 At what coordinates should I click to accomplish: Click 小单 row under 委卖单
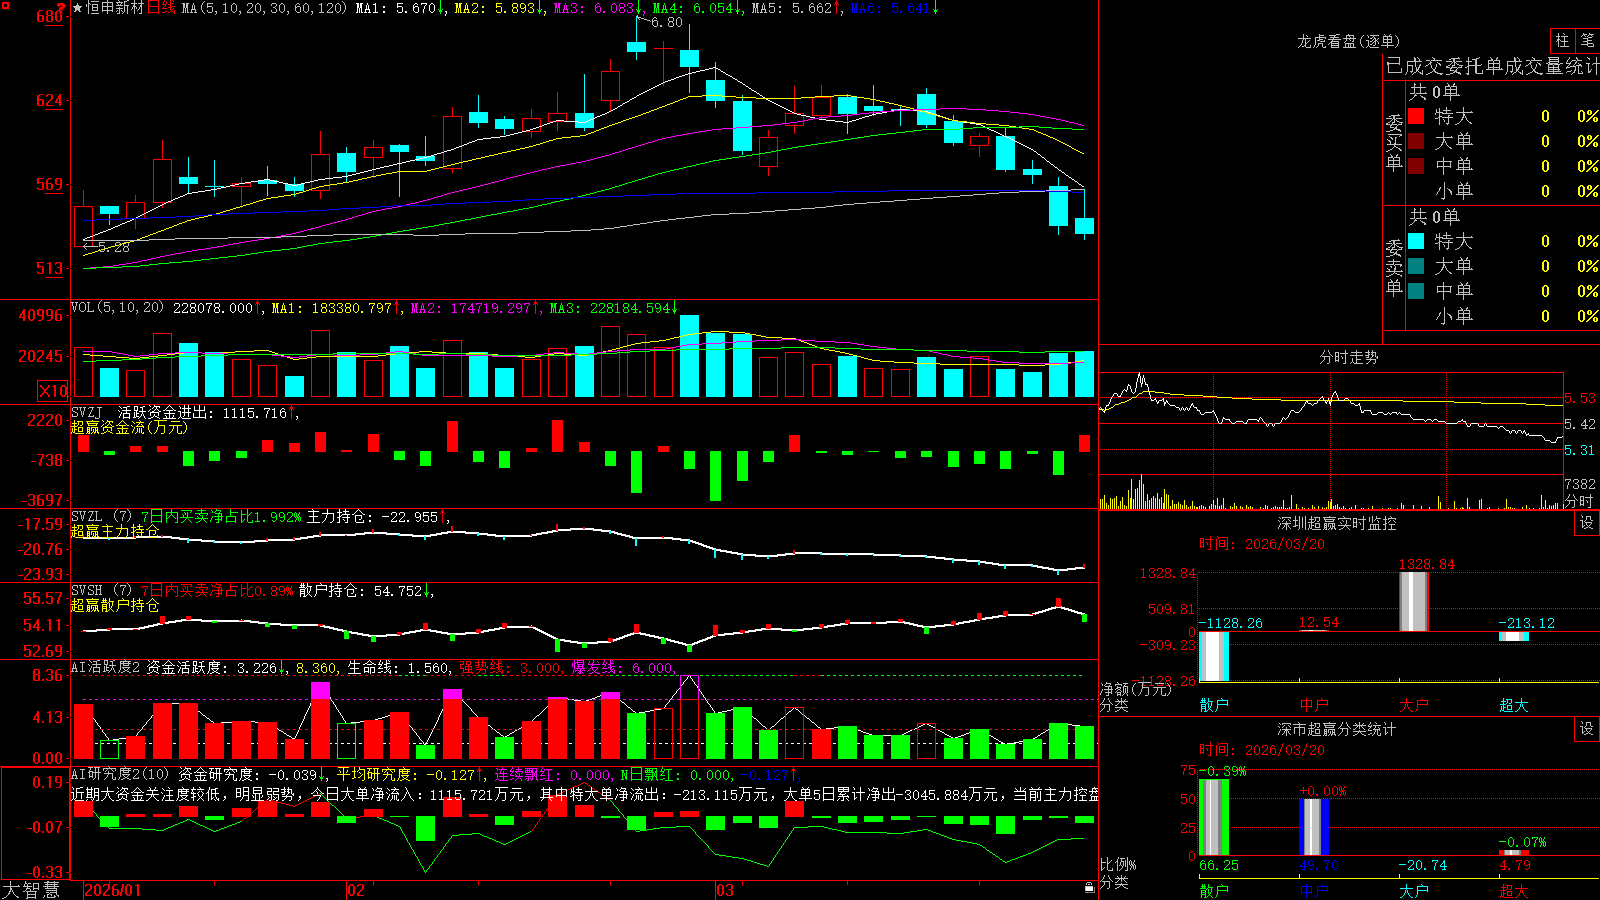coord(1503,316)
